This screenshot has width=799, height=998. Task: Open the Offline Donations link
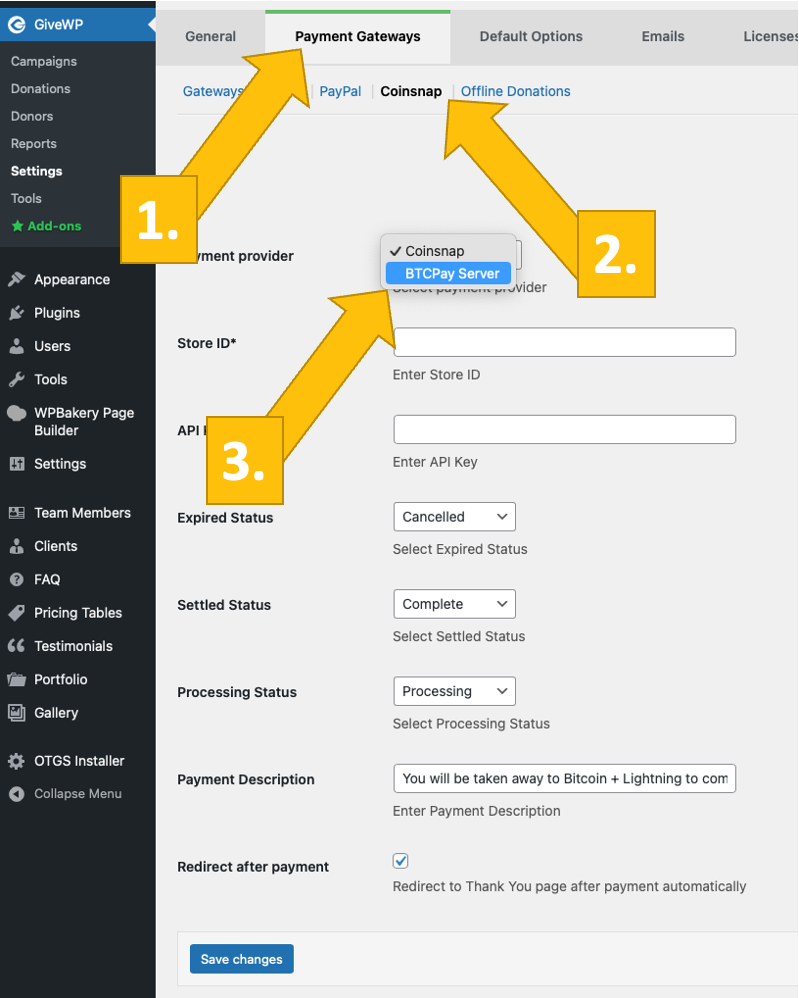click(x=515, y=91)
